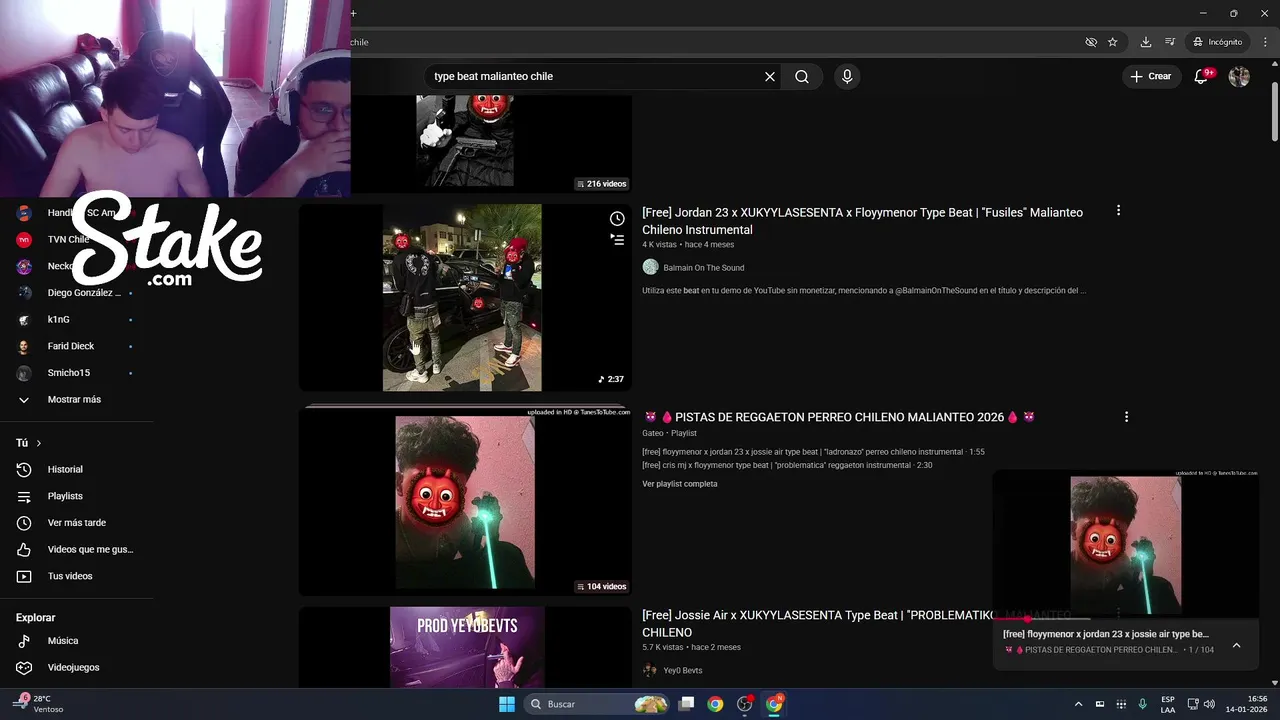Start voice search with the microphone icon
The width and height of the screenshot is (1280, 720).
tap(847, 76)
